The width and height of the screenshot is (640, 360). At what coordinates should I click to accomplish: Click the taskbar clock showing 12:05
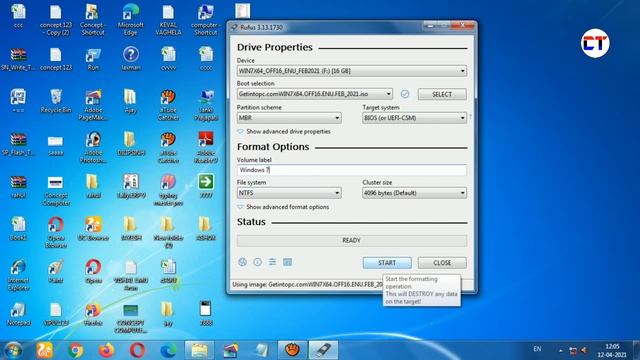tap(612, 351)
